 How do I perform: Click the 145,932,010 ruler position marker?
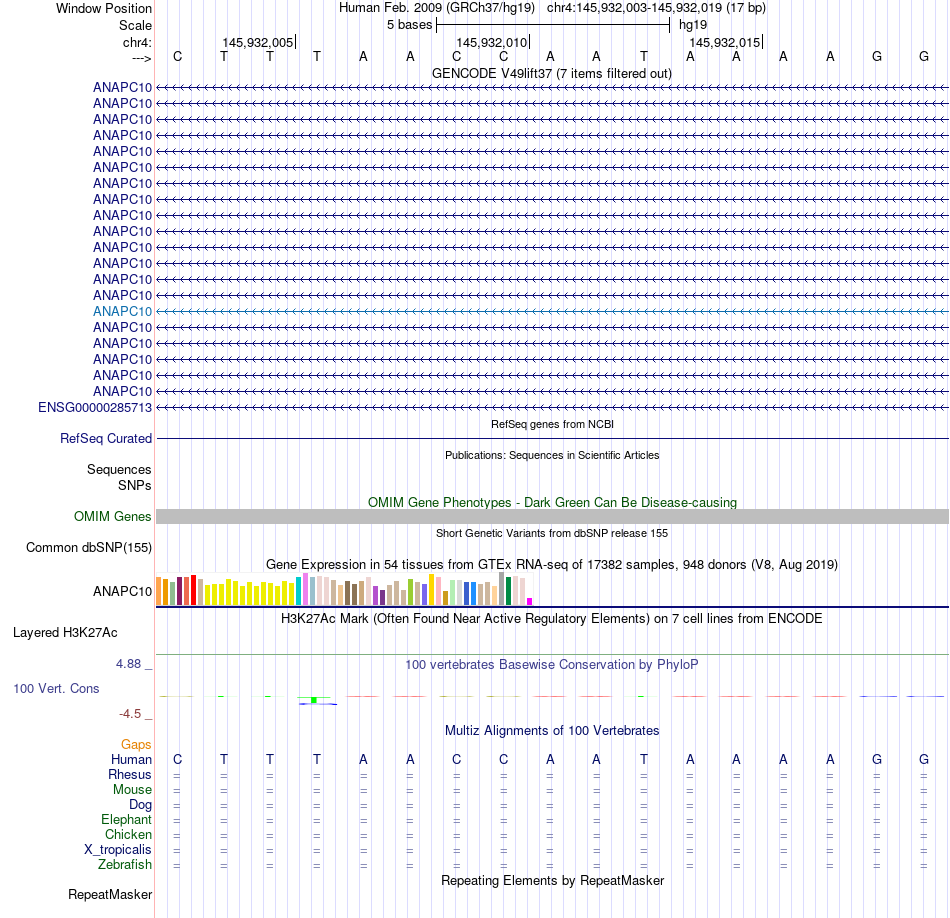click(x=492, y=42)
